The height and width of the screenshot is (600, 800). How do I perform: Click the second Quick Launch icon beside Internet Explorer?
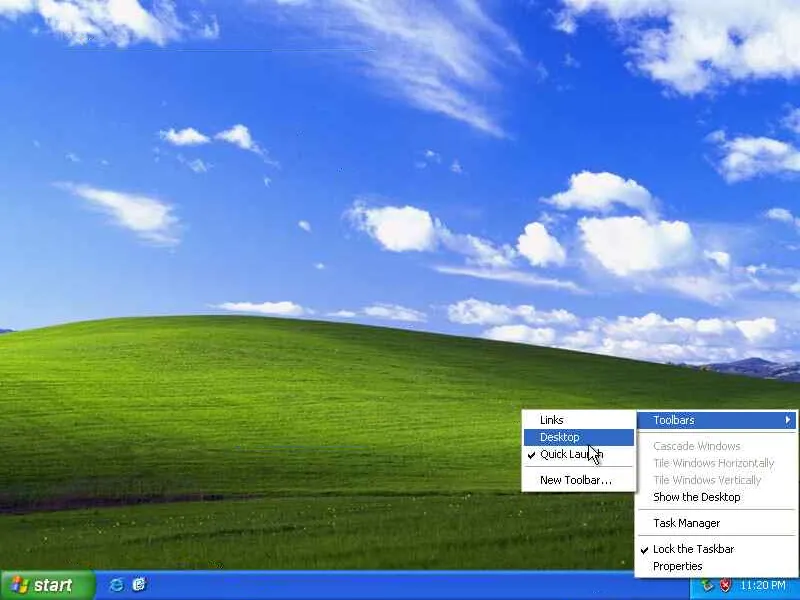139,585
